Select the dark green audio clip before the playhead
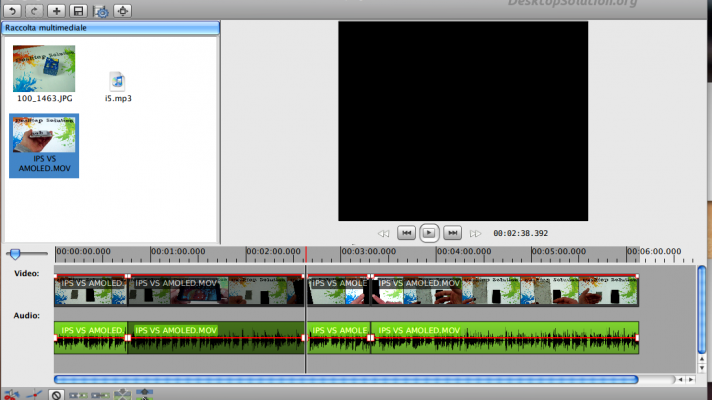 tap(216, 338)
